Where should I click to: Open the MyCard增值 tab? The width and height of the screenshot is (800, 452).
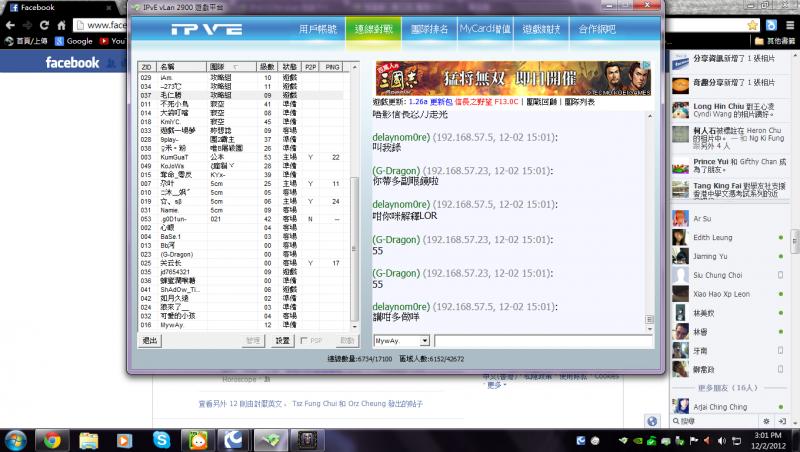click(485, 30)
